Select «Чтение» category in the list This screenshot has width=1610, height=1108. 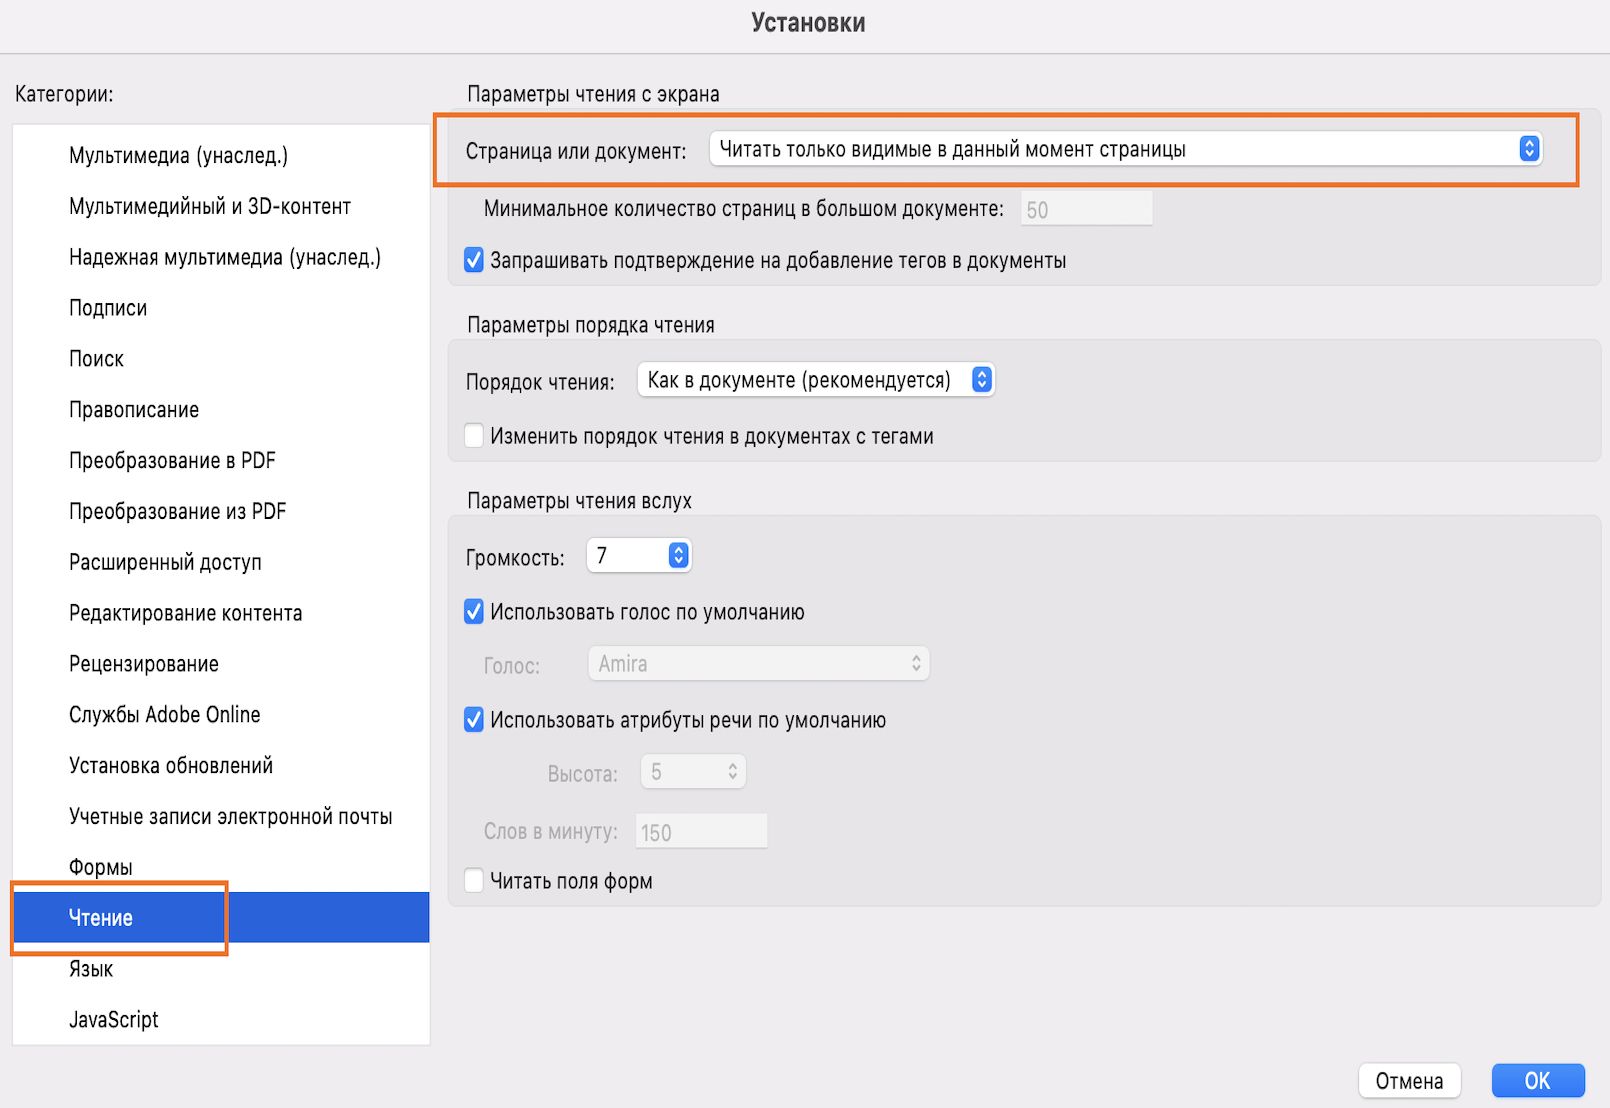pos(101,918)
